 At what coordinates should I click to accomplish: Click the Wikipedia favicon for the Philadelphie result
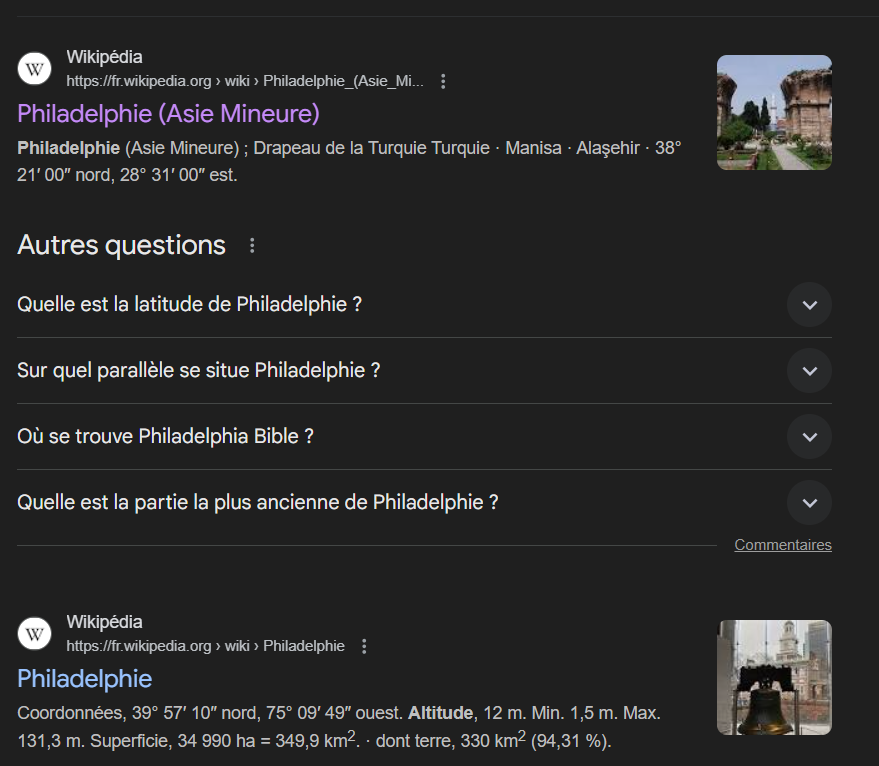[x=35, y=634]
